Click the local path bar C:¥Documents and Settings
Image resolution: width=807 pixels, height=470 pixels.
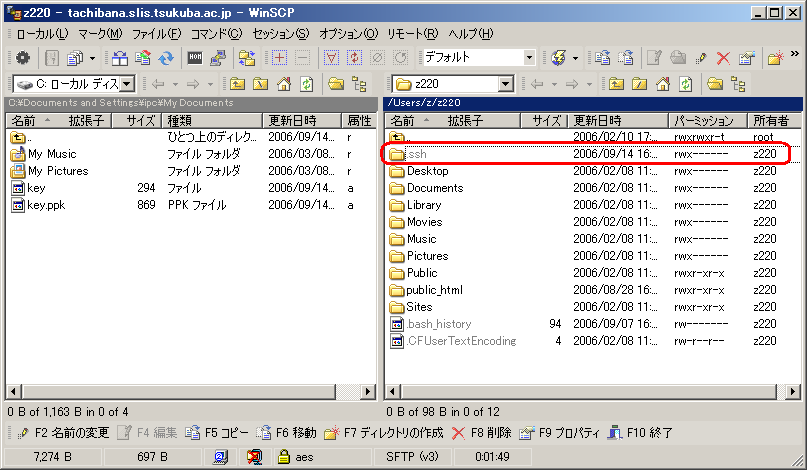(191, 103)
